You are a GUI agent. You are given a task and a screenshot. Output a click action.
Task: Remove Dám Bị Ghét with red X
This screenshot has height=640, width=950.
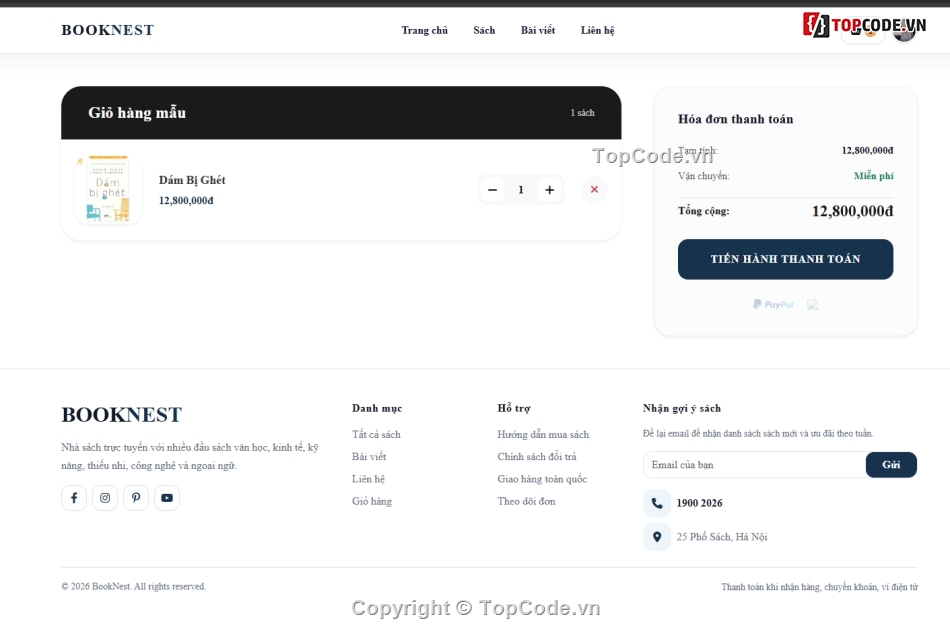point(594,190)
